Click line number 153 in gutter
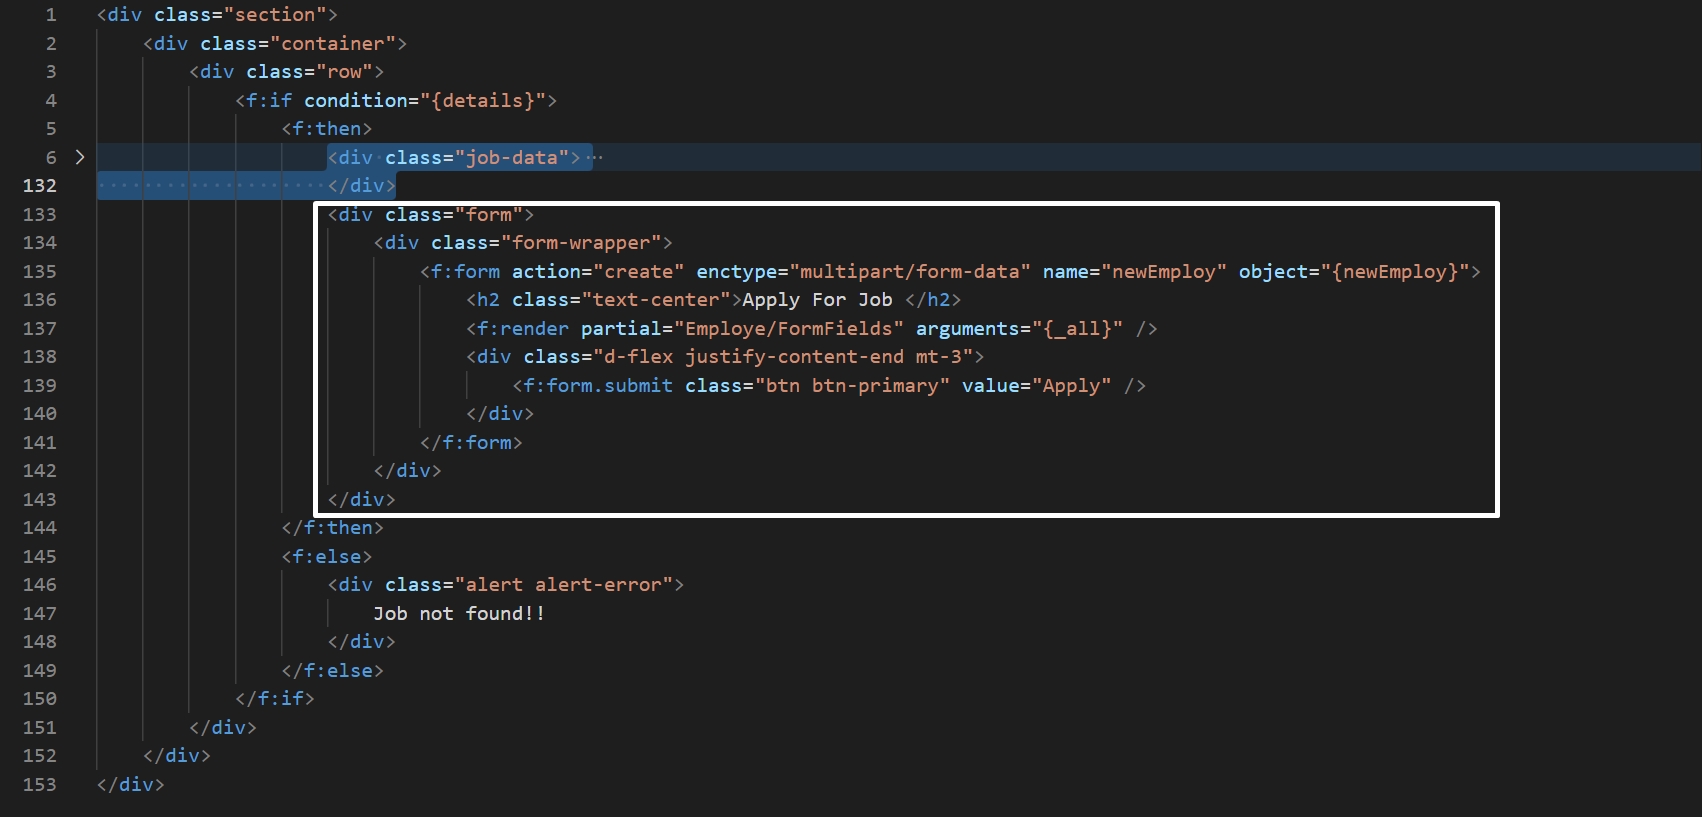Screen dimensions: 1702x817 click(x=40, y=784)
